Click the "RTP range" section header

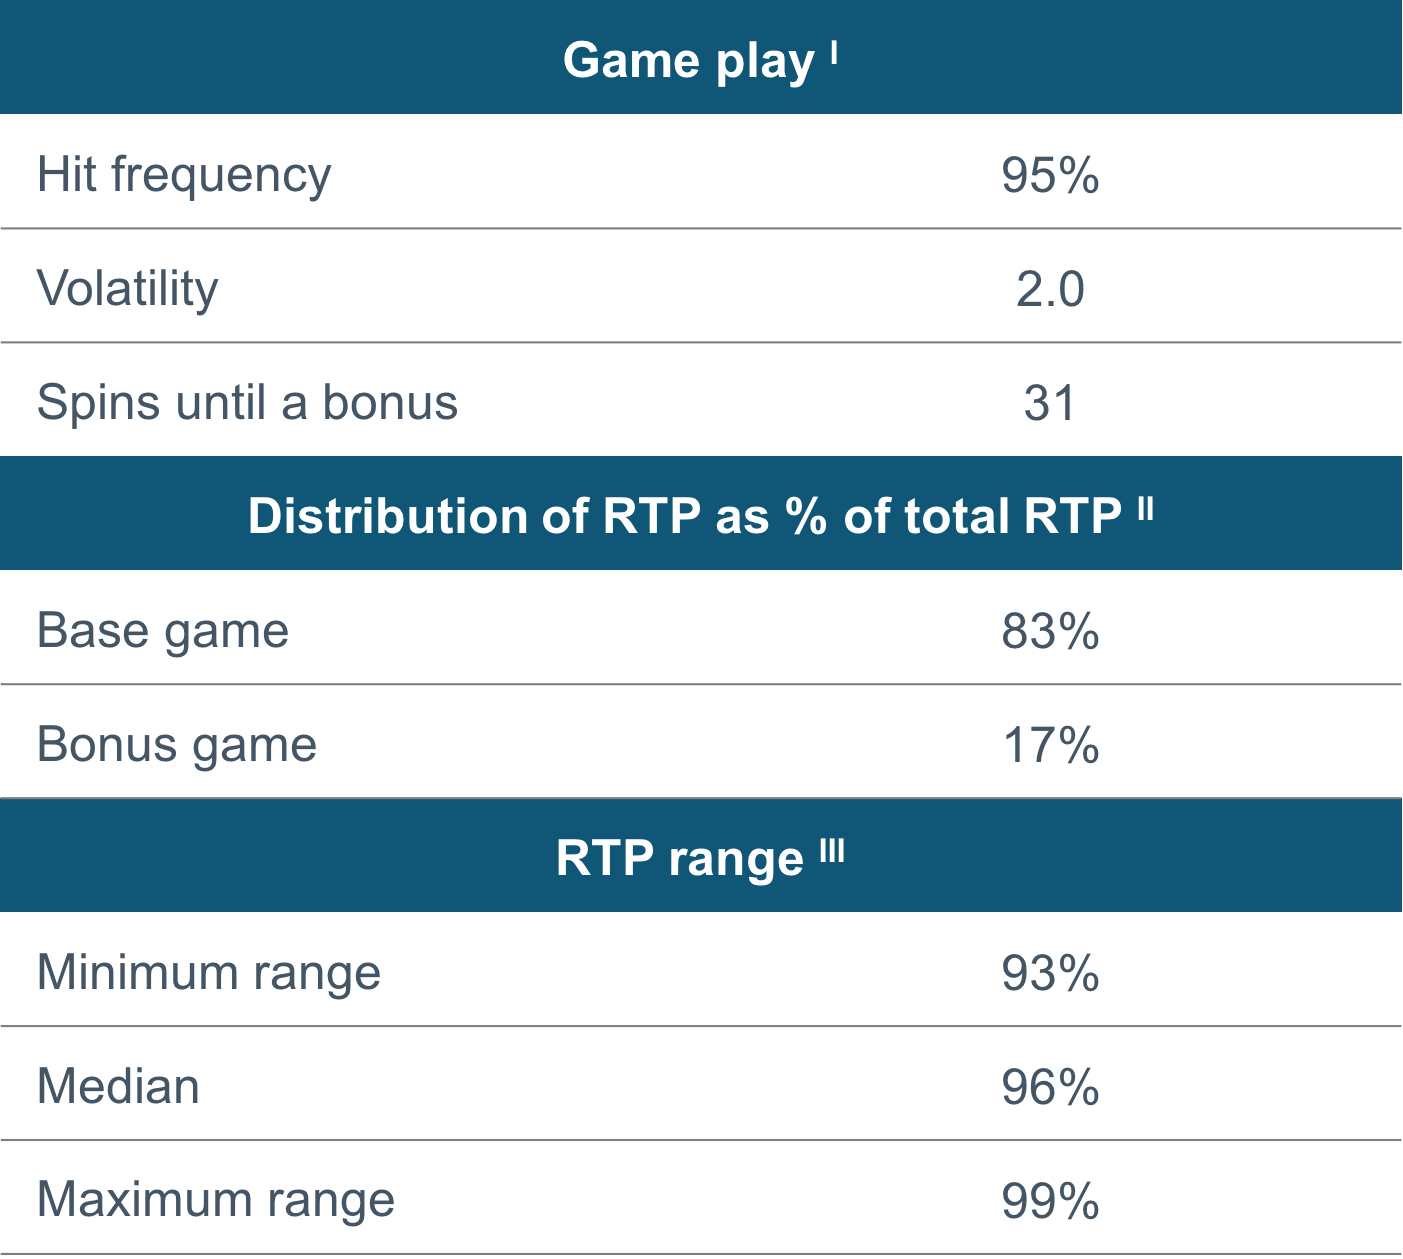point(679,858)
